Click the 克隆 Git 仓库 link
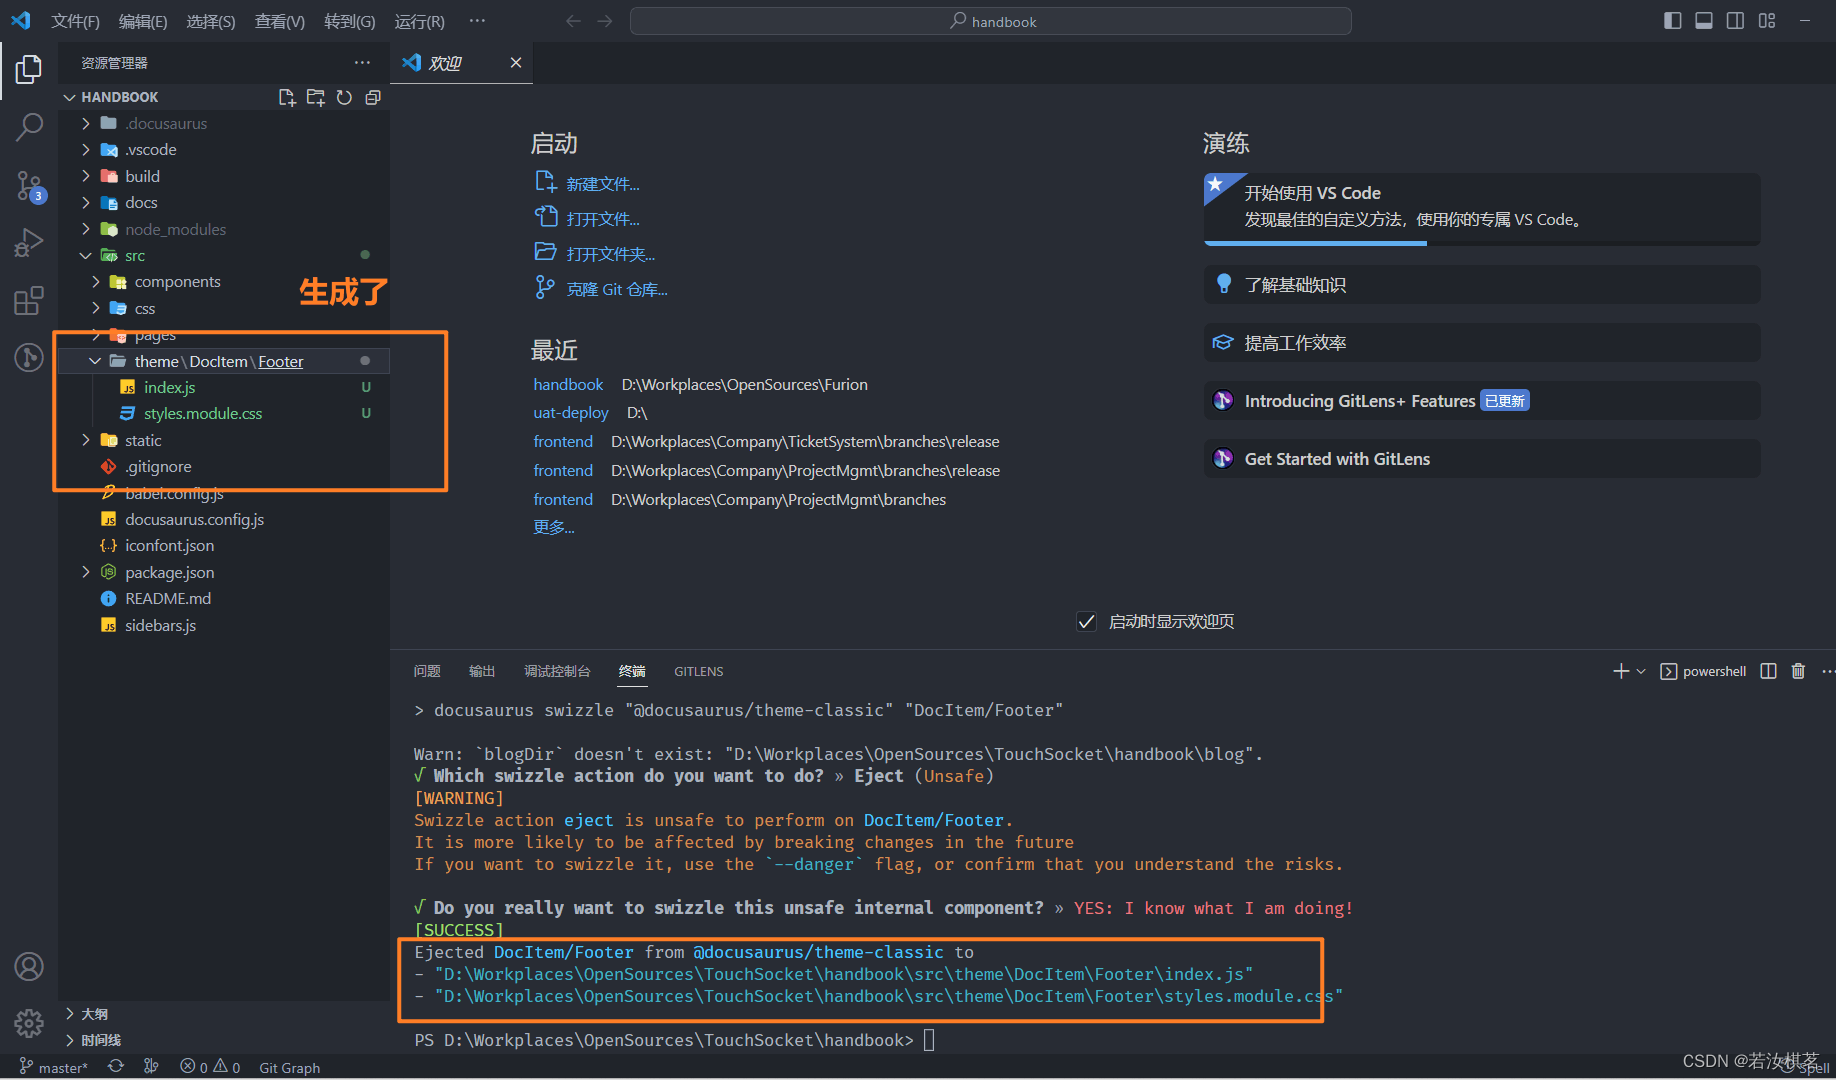This screenshot has height=1080, width=1836. point(616,289)
